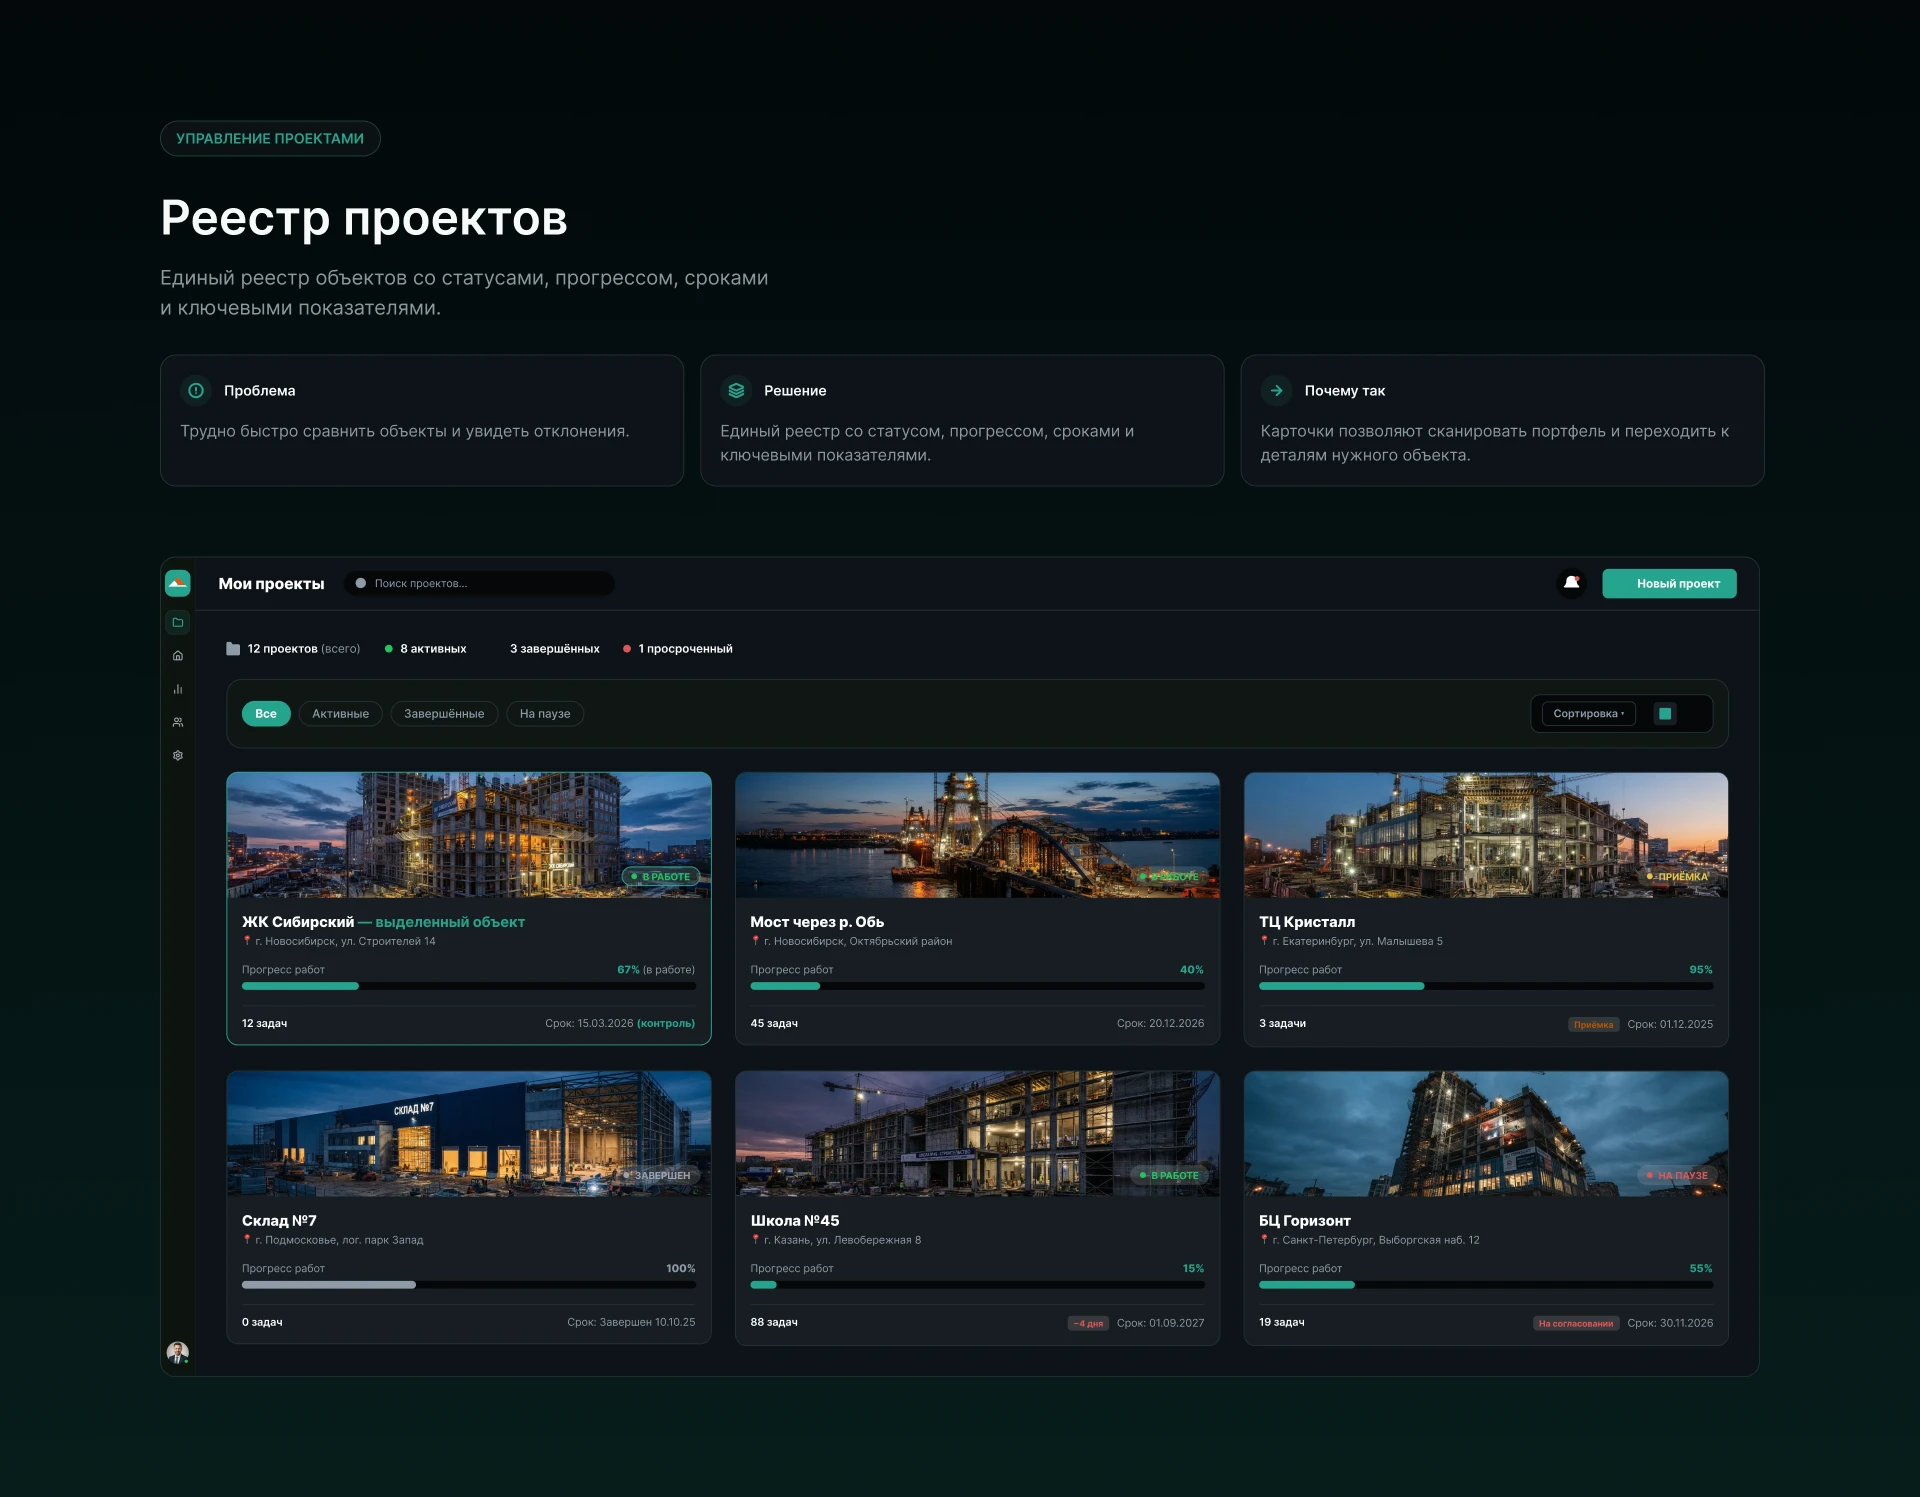
Task: Select the Все filter tab
Action: pyautogui.click(x=266, y=713)
